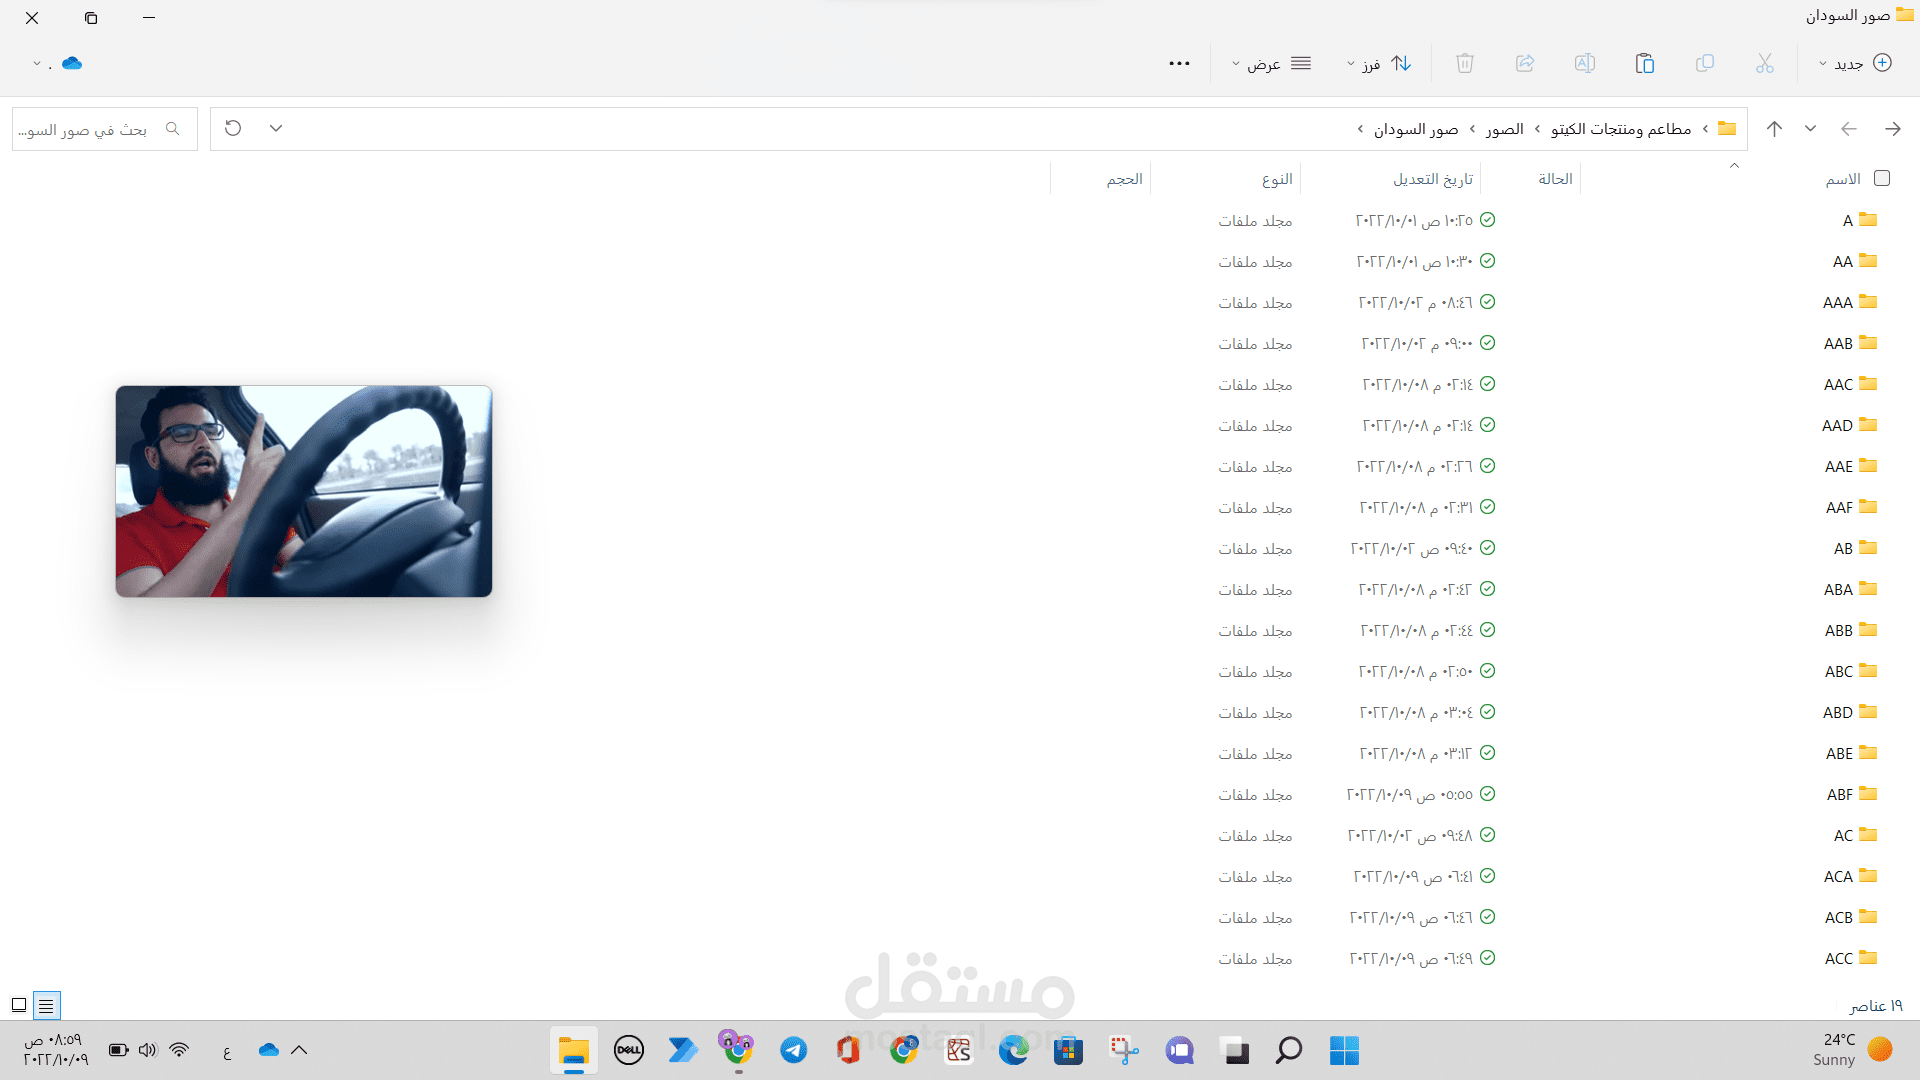Click the الصور breadcrumb in address bar

(x=1504, y=129)
